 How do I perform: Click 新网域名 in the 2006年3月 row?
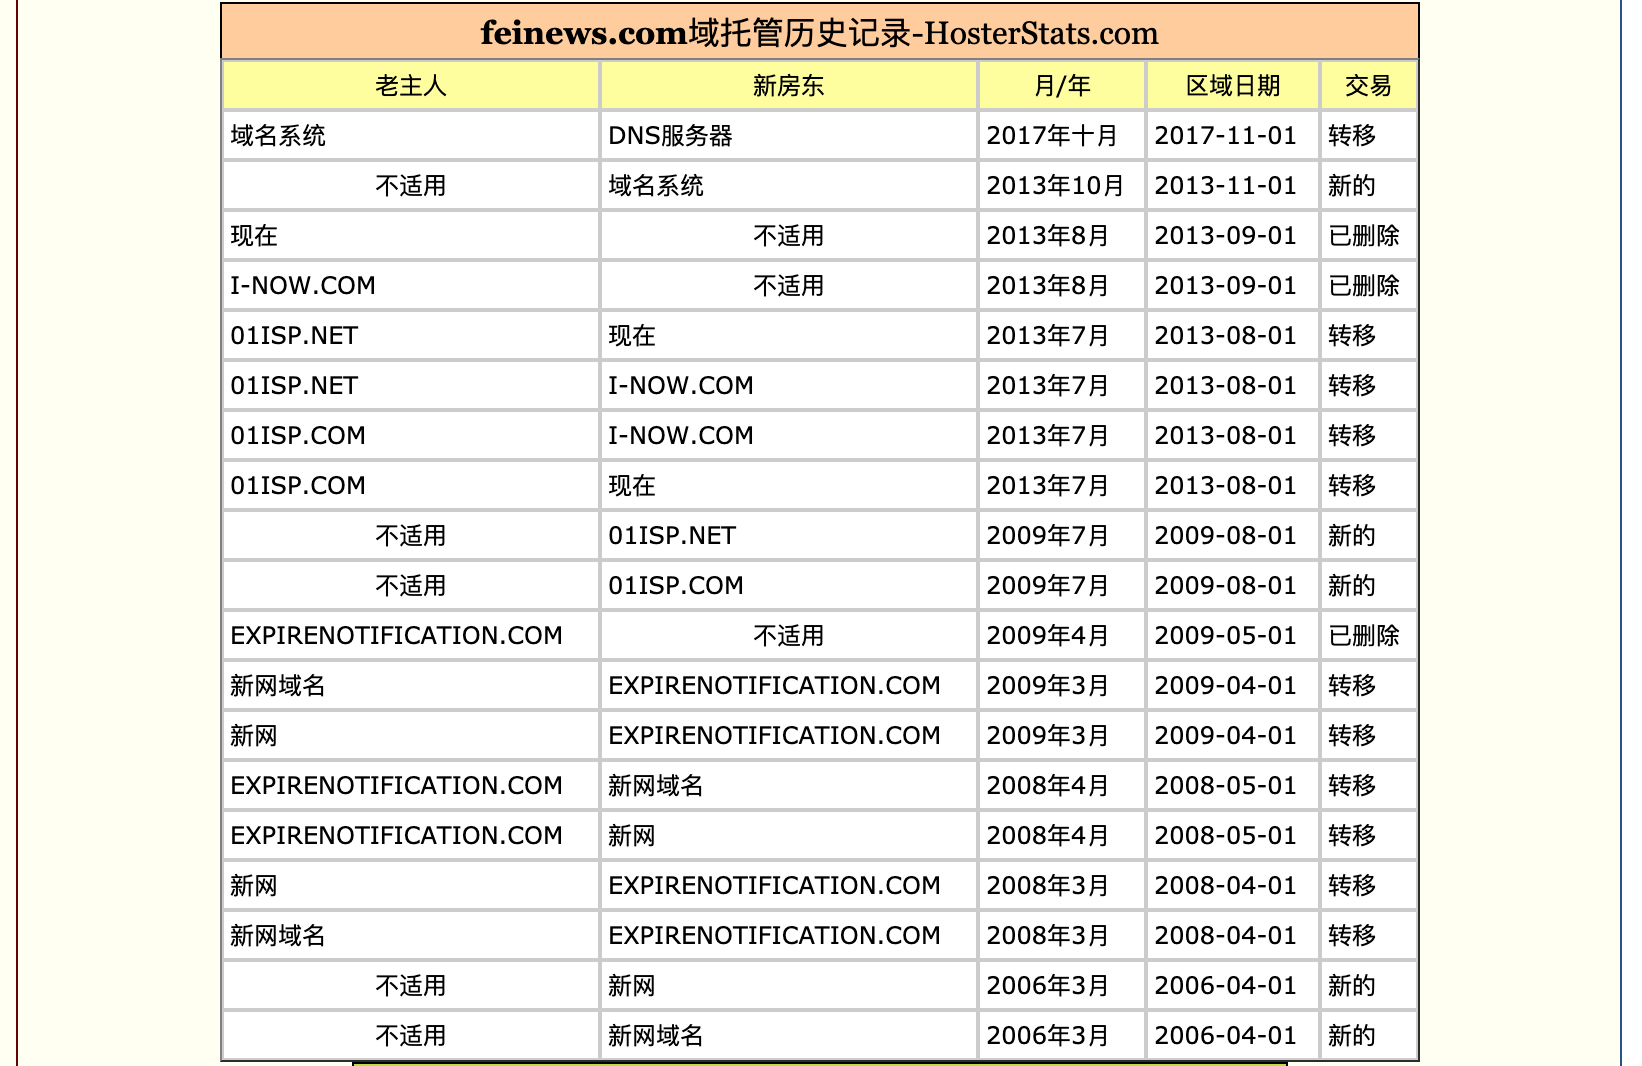pyautogui.click(x=656, y=1036)
